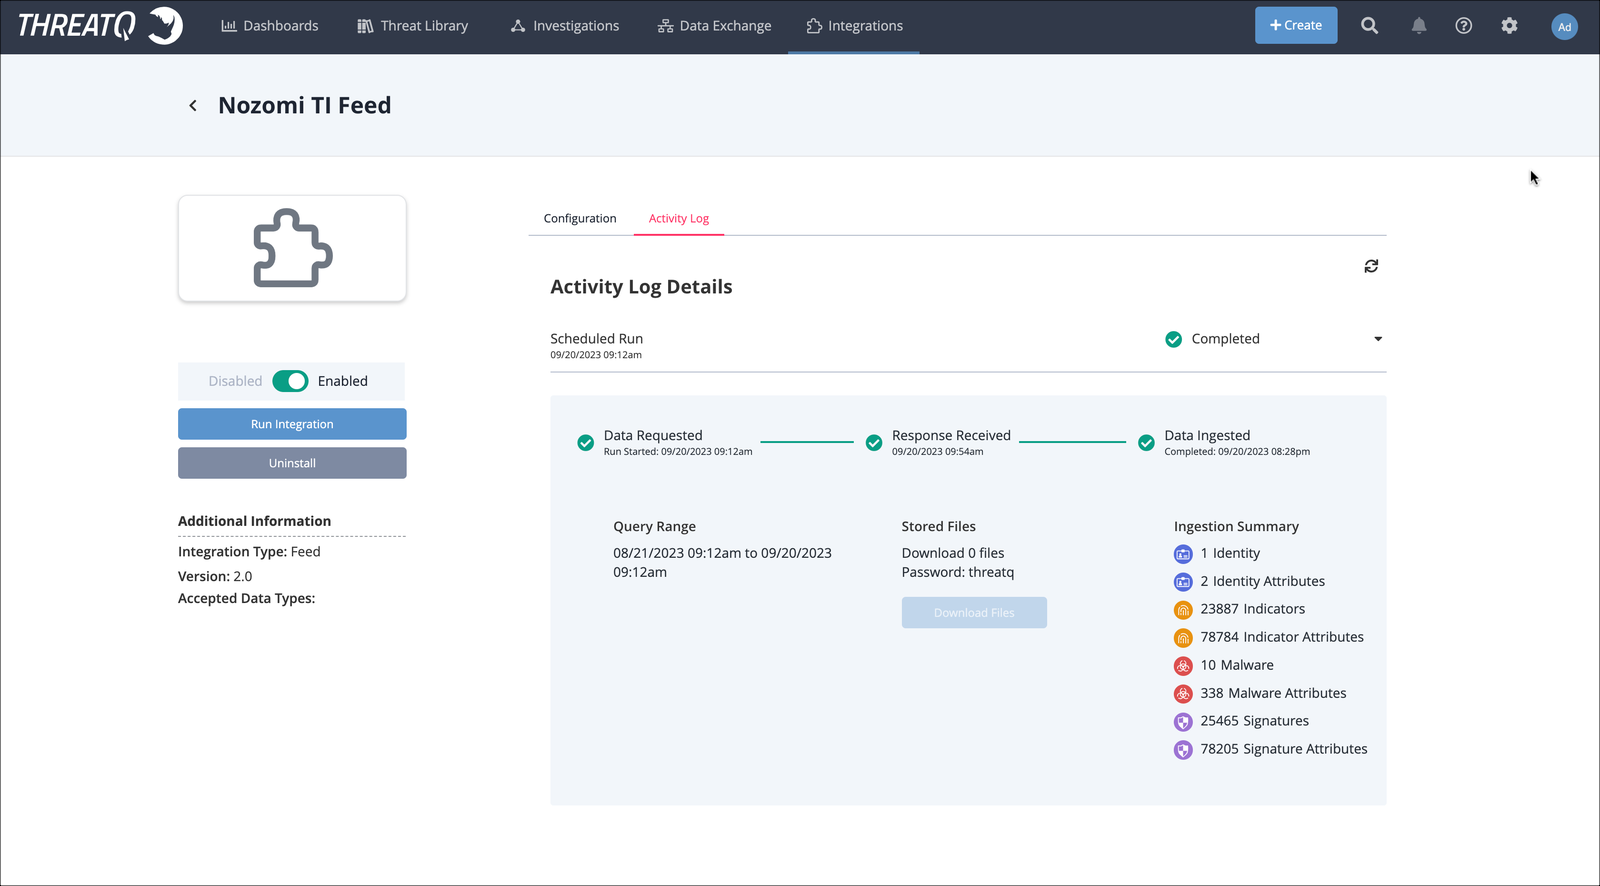Image resolution: width=1600 pixels, height=886 pixels.
Task: Click the Response Received check icon
Action: click(x=874, y=443)
